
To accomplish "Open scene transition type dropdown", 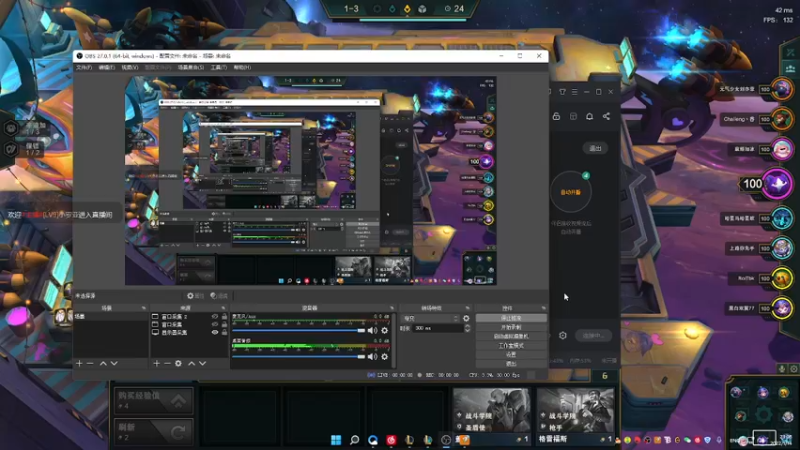I will pyautogui.click(x=431, y=318).
